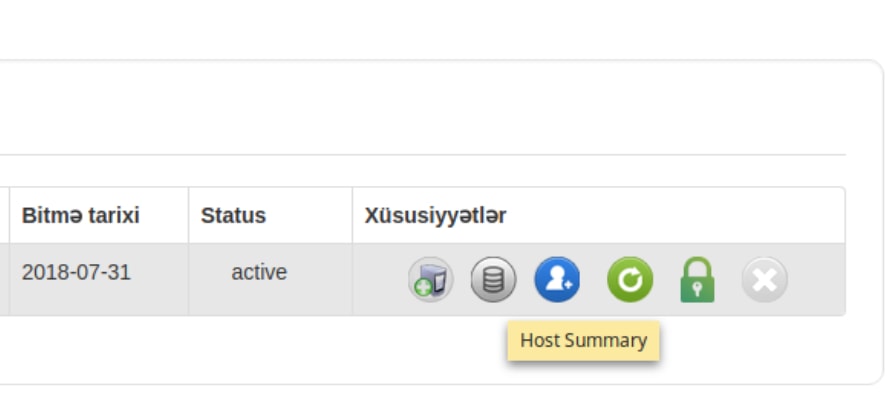Click empty space right of the gray X icon
Viewport: 887px width, 398px height.
click(x=816, y=279)
